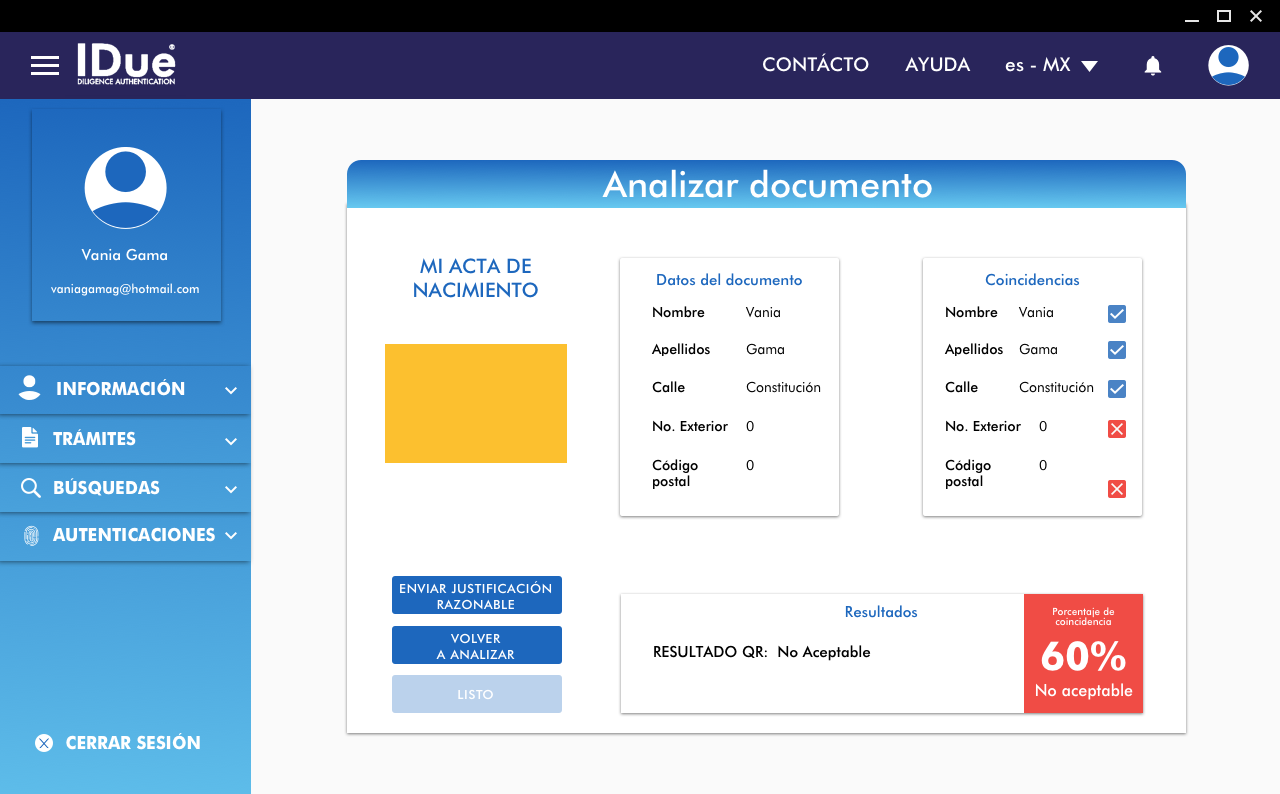Expand the Autenticaciones section chevron
1280x794 pixels.
pos(231,536)
